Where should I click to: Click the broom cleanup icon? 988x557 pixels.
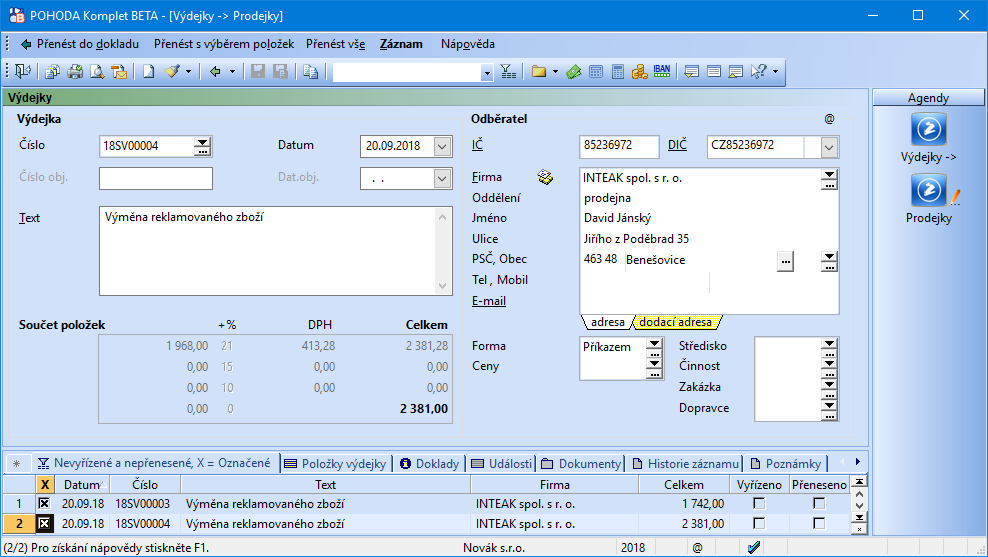tap(172, 72)
